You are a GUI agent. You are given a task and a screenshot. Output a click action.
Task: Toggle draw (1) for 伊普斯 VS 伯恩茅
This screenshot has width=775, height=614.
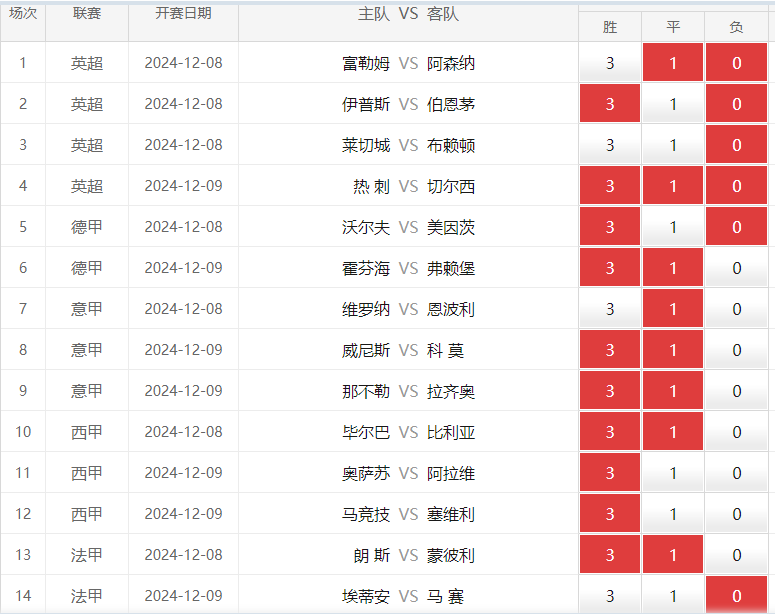click(x=673, y=103)
